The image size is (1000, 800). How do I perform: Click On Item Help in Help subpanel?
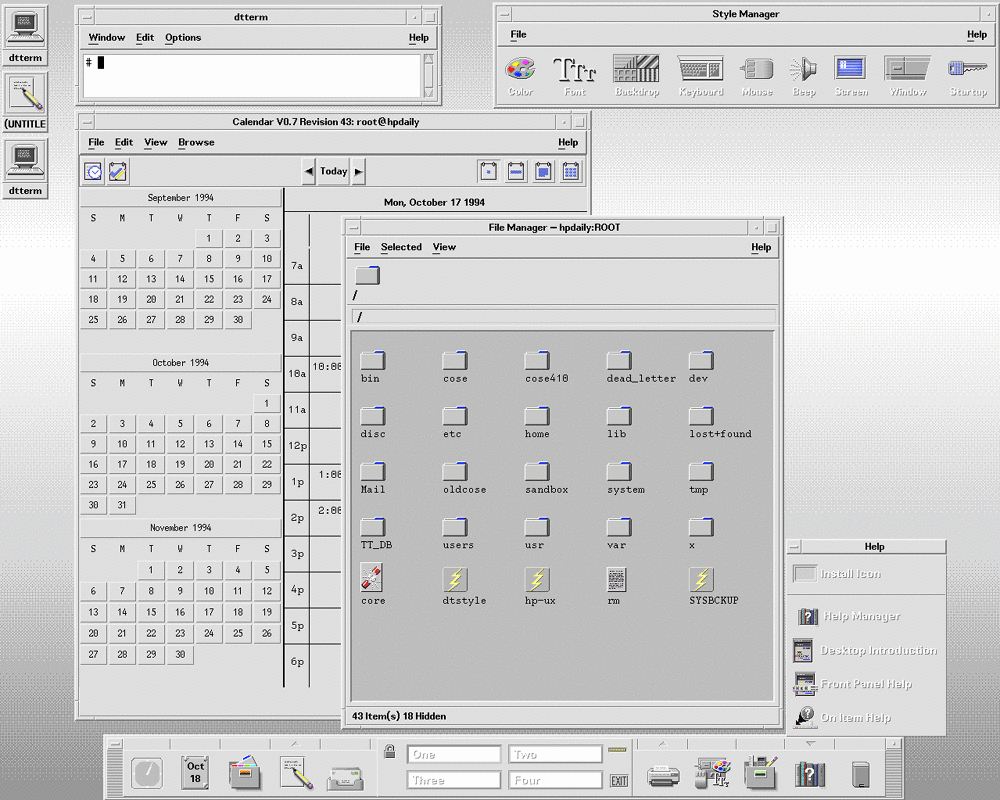click(842, 718)
